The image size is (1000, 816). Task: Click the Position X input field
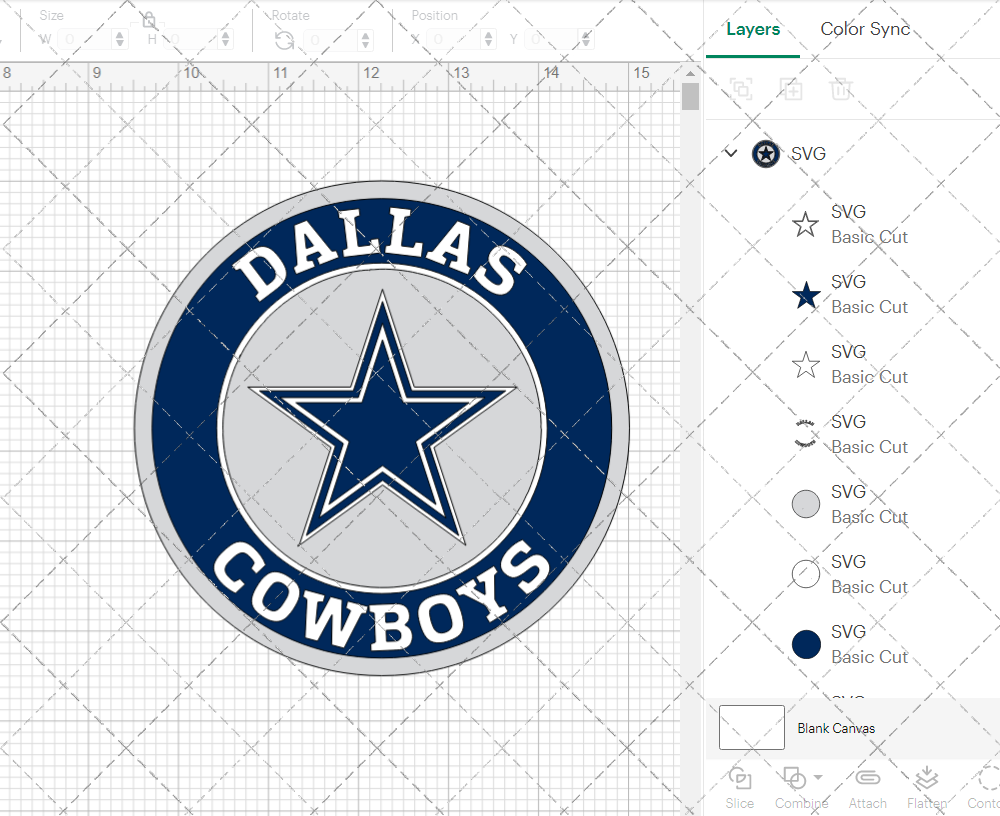coord(453,40)
